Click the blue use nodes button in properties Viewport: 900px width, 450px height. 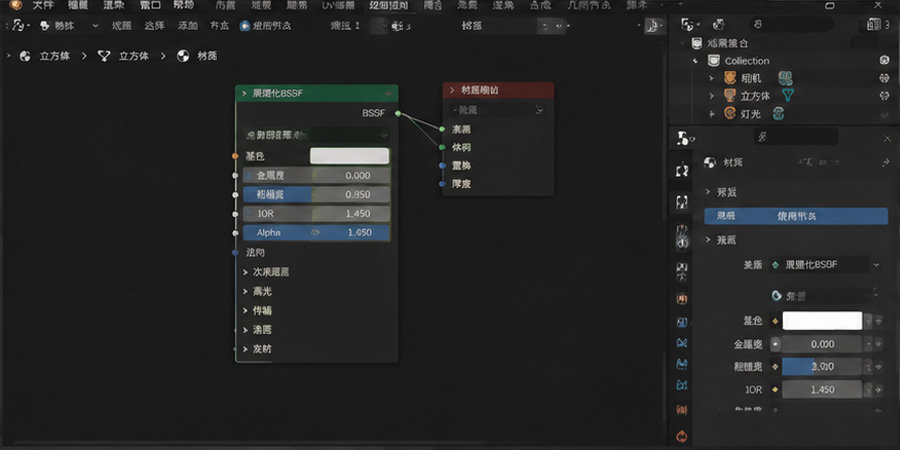(x=796, y=216)
